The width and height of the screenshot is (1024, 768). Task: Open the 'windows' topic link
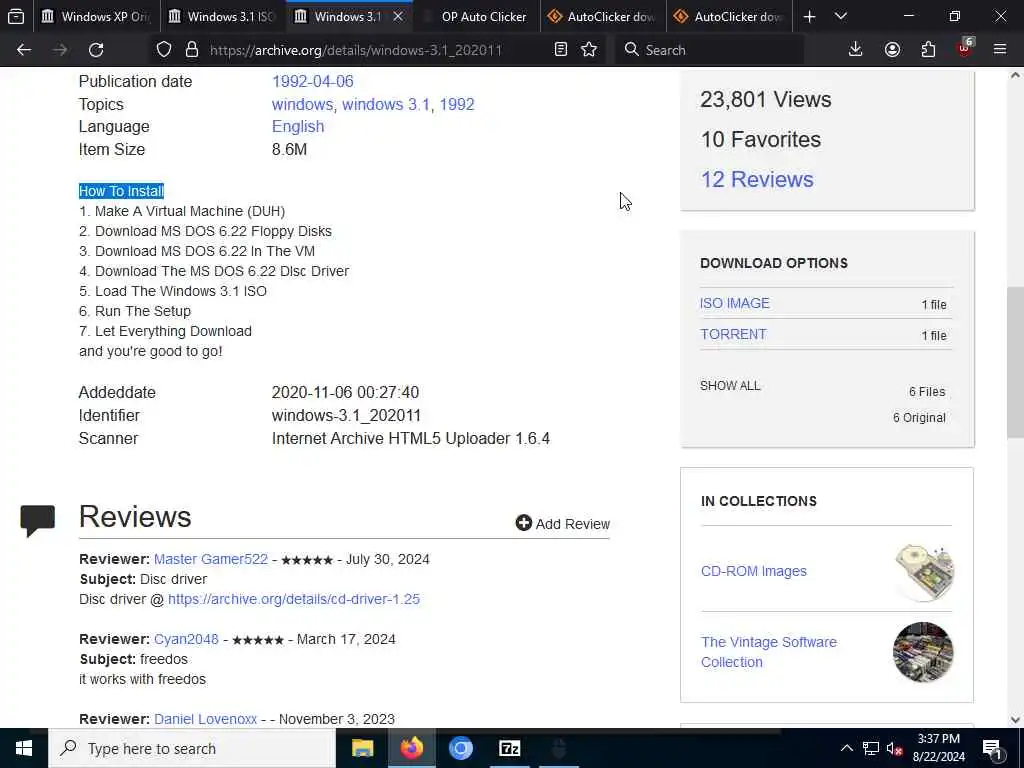coord(302,104)
